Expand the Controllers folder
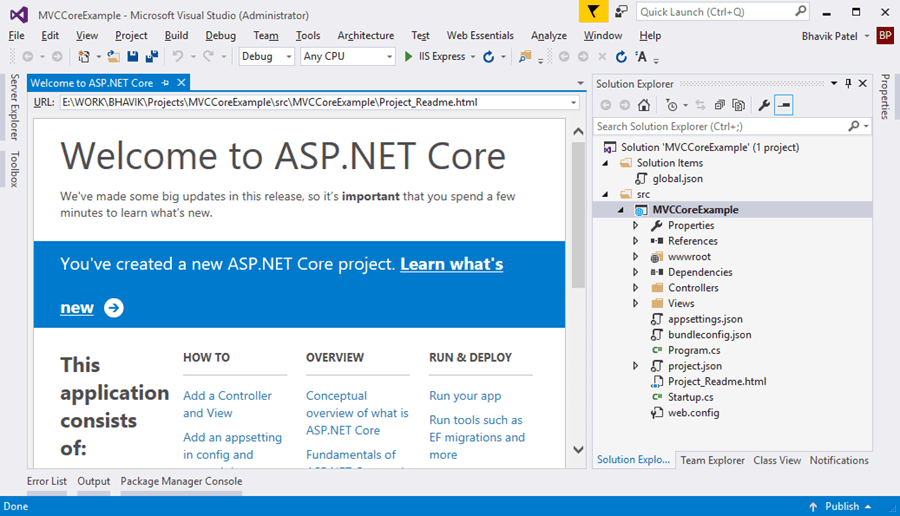This screenshot has height=516, width=900. coord(635,288)
